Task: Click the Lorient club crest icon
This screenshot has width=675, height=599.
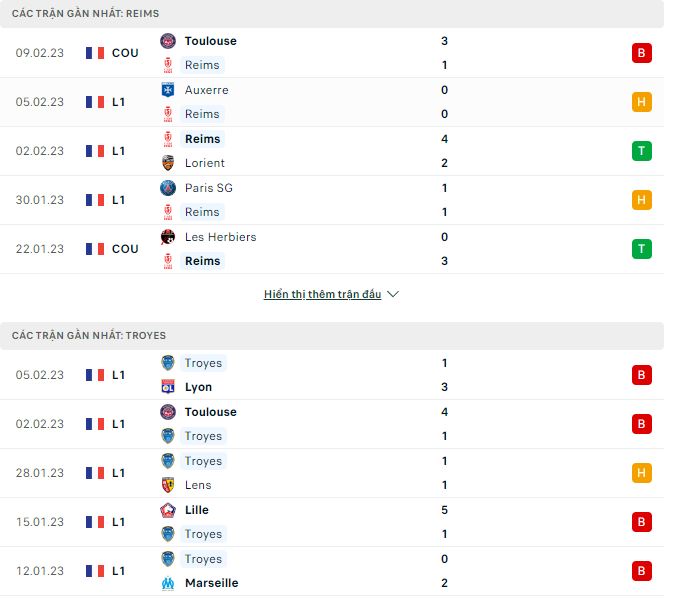Action: pos(168,163)
